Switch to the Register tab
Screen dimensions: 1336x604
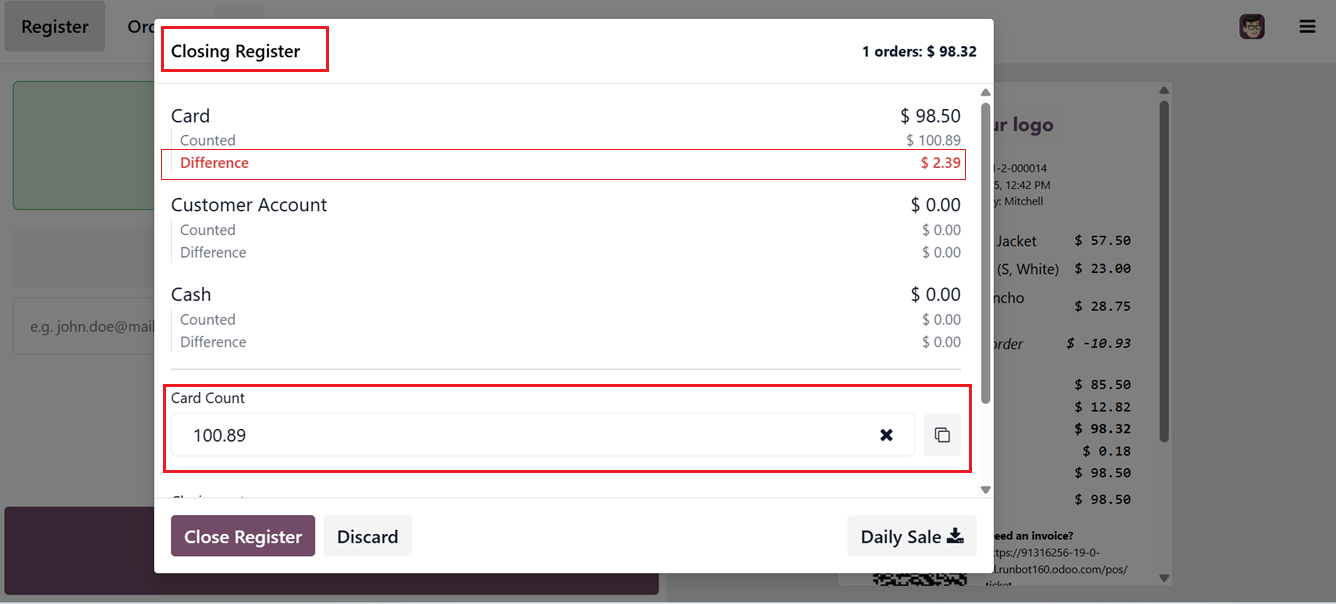(x=55, y=27)
